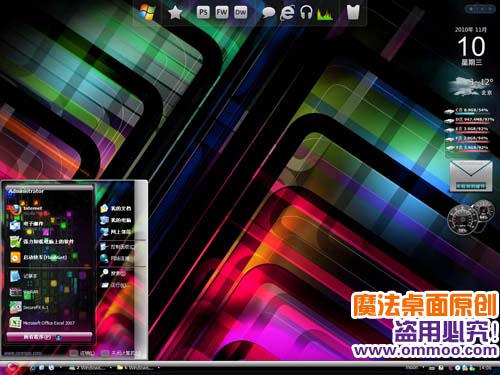Click the Start orb on taskbar
Viewport: 500px width, 375px height.
click(x=12, y=367)
